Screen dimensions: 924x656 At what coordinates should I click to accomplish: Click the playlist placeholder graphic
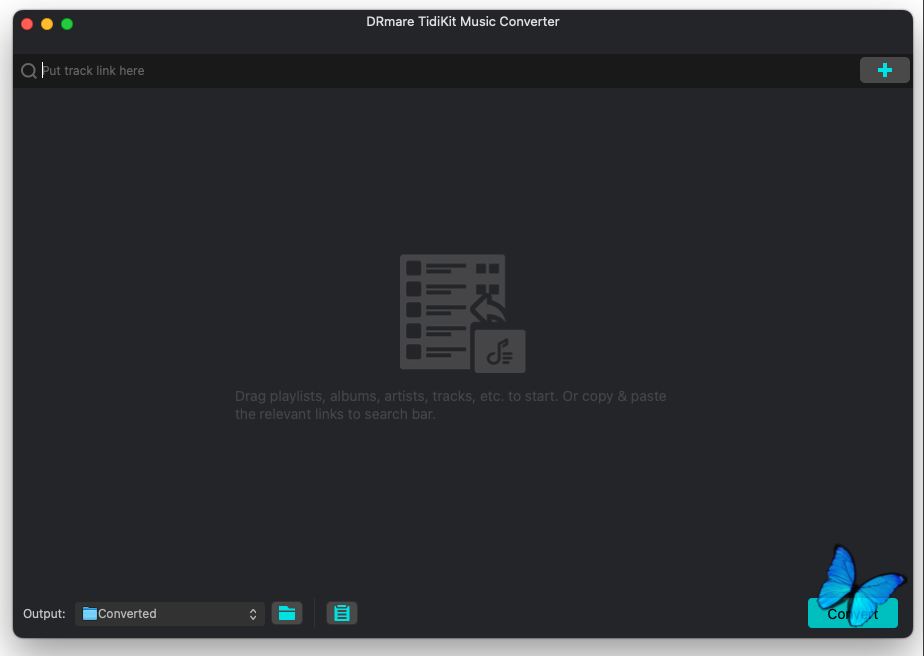[x=463, y=314]
